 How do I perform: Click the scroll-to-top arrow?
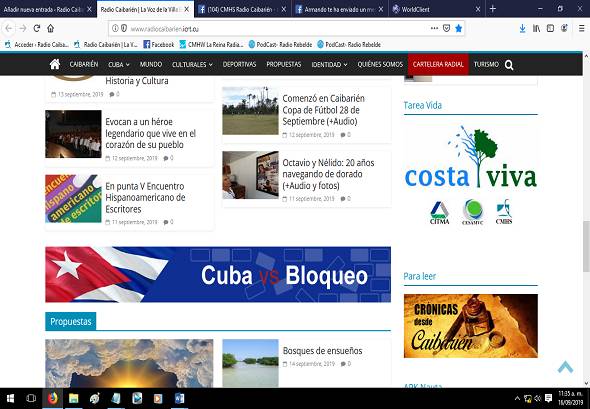tap(565, 366)
